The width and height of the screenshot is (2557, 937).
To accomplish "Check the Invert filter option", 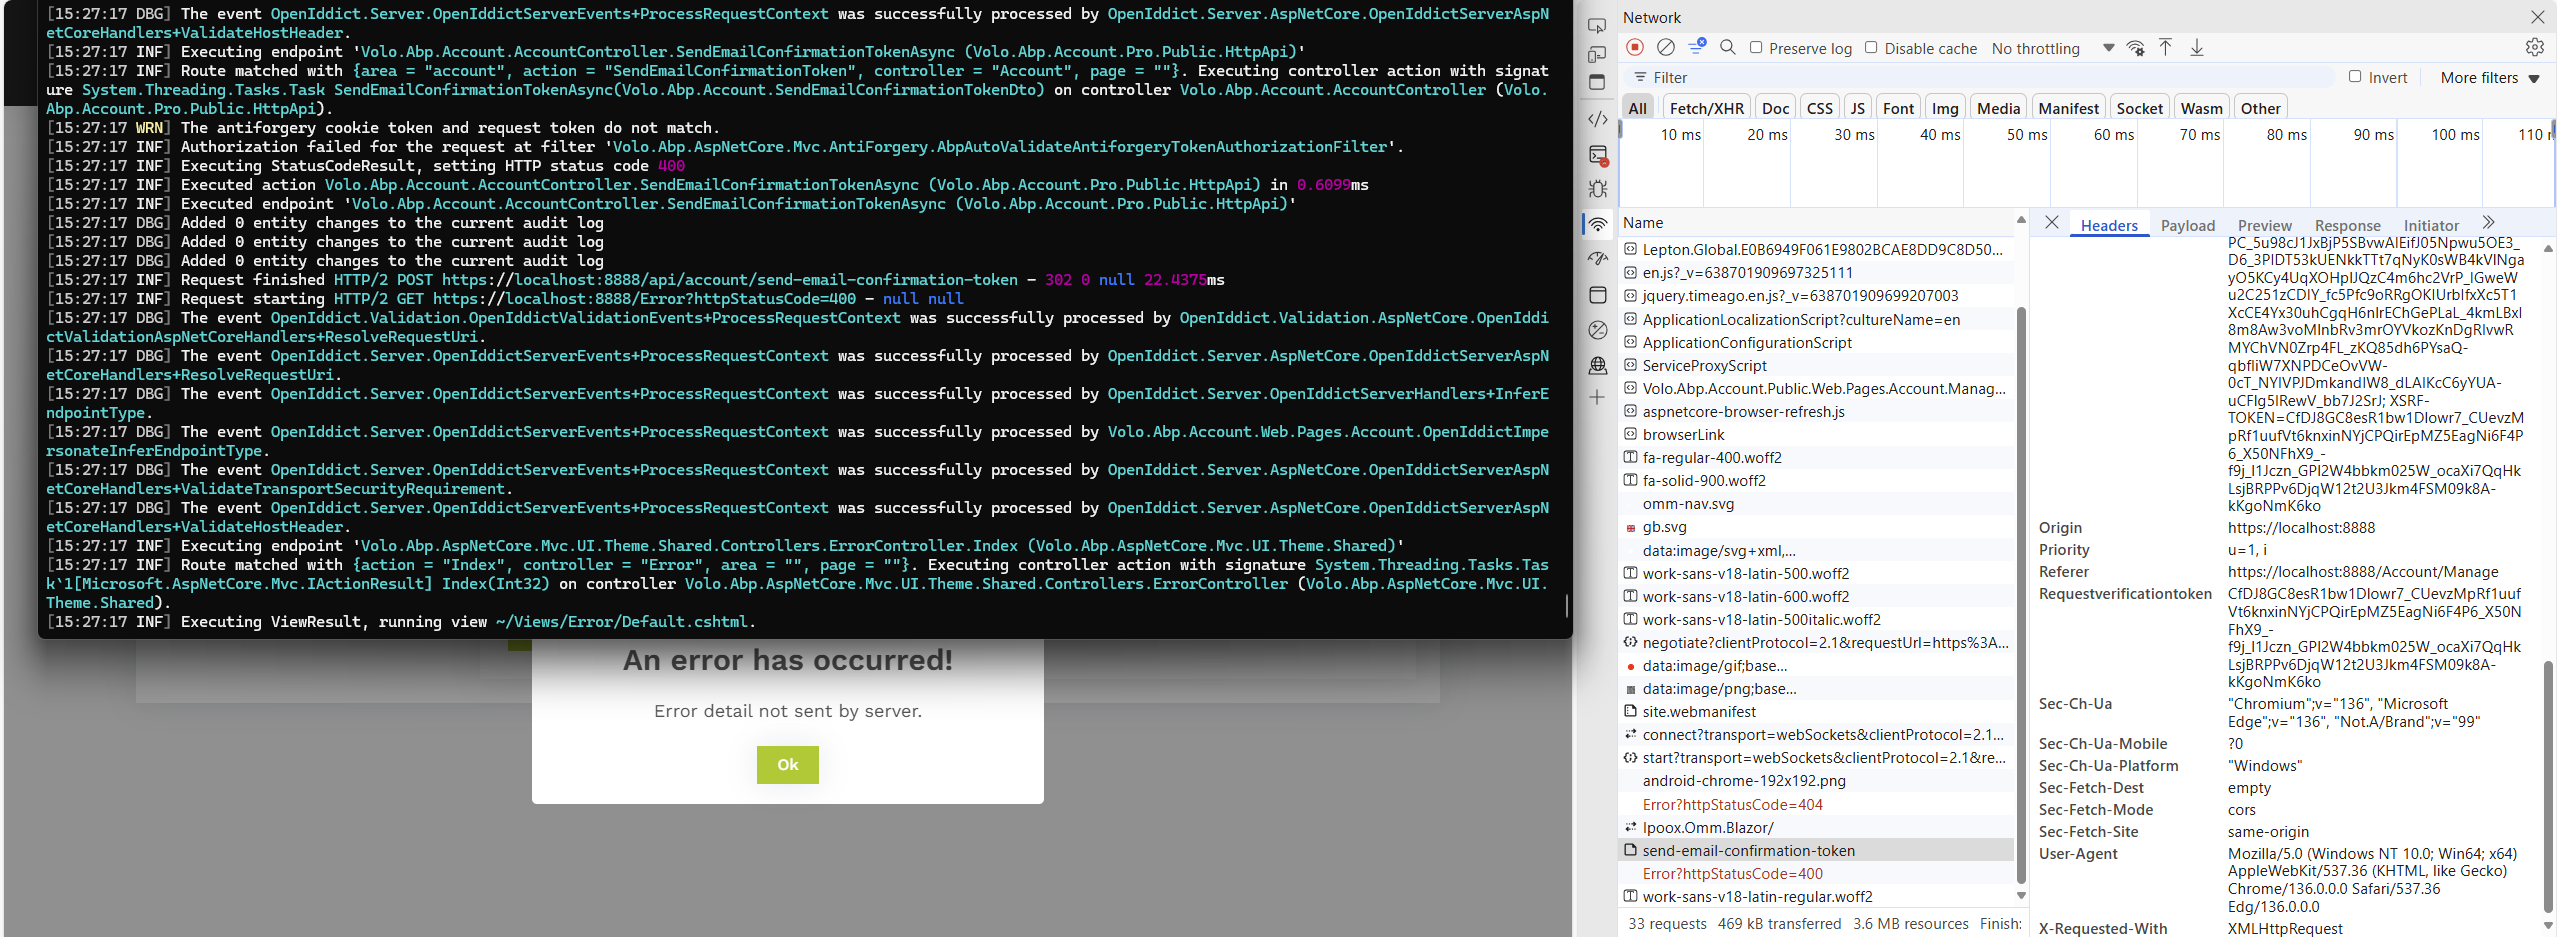I will [x=2355, y=77].
